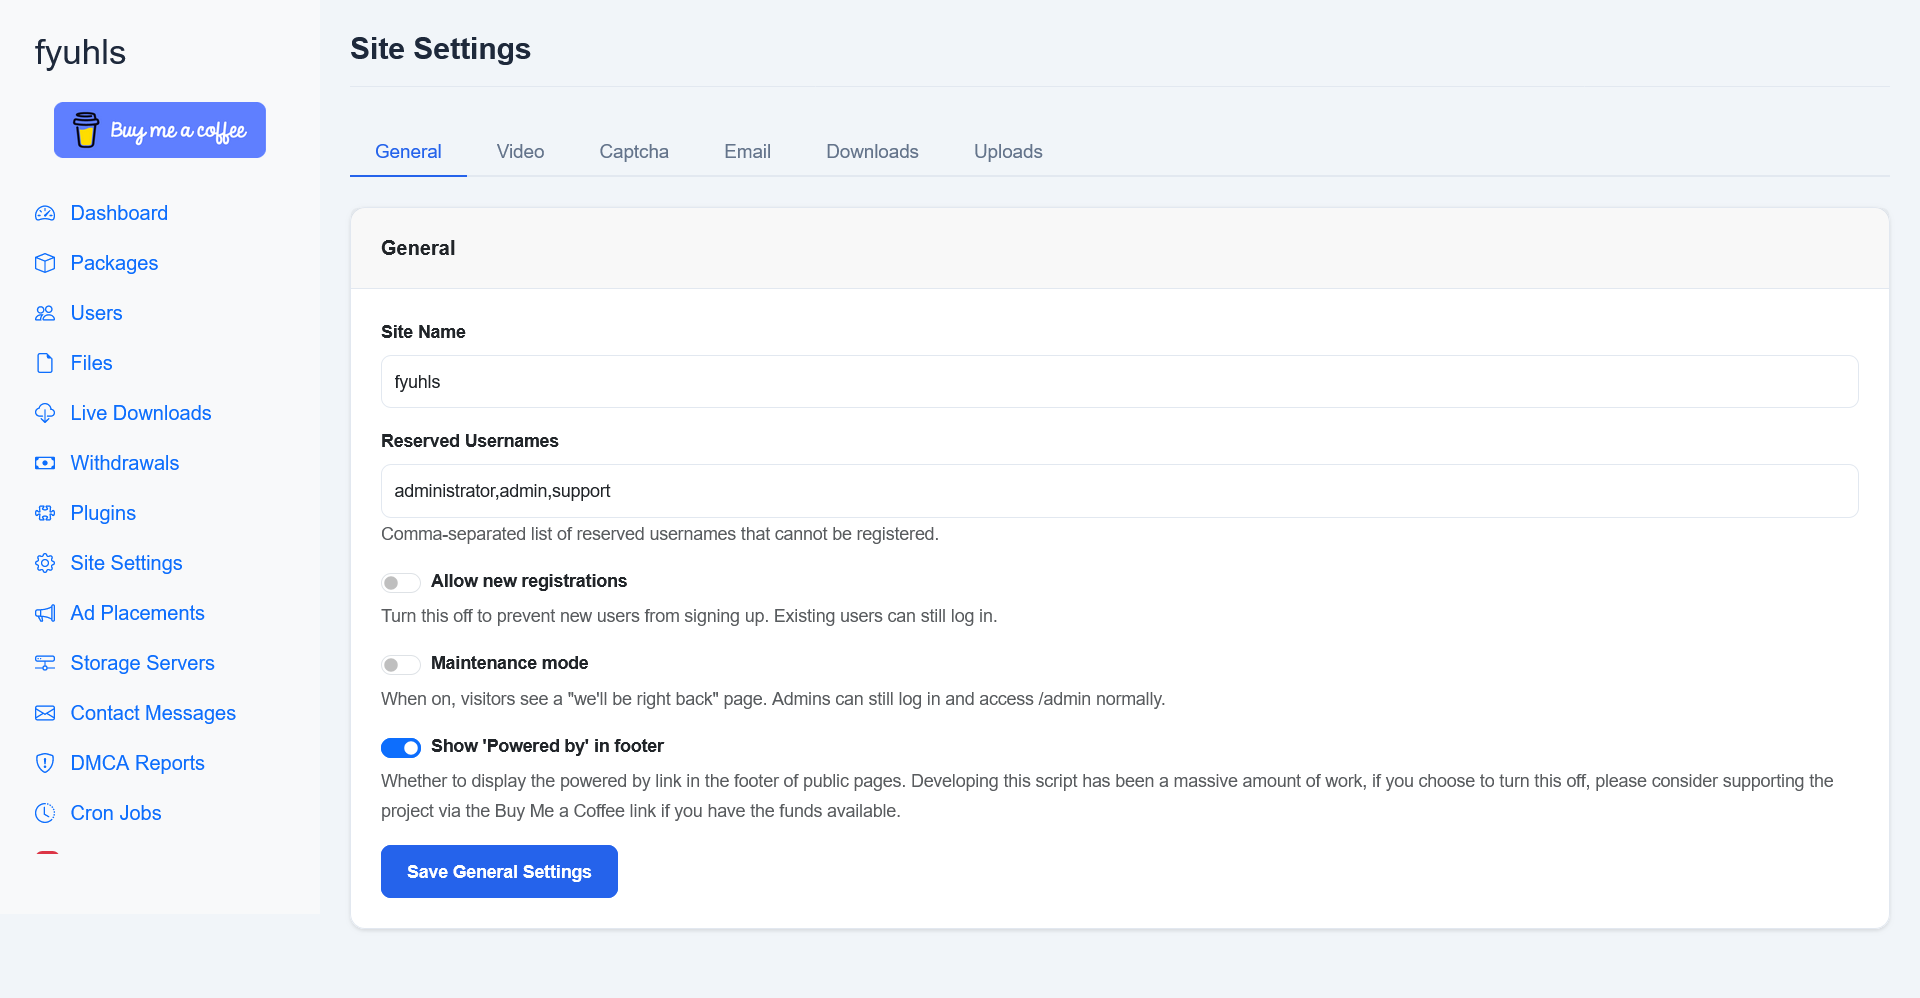Open the Captcha settings tab

(634, 151)
